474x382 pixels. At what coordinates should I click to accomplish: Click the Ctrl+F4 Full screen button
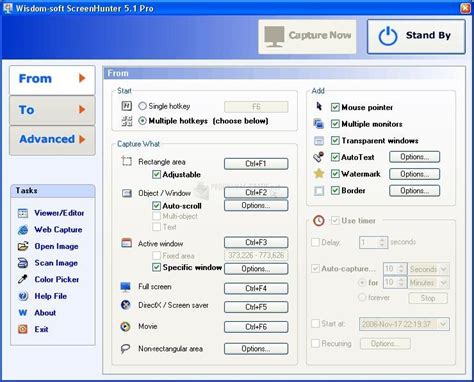(256, 288)
